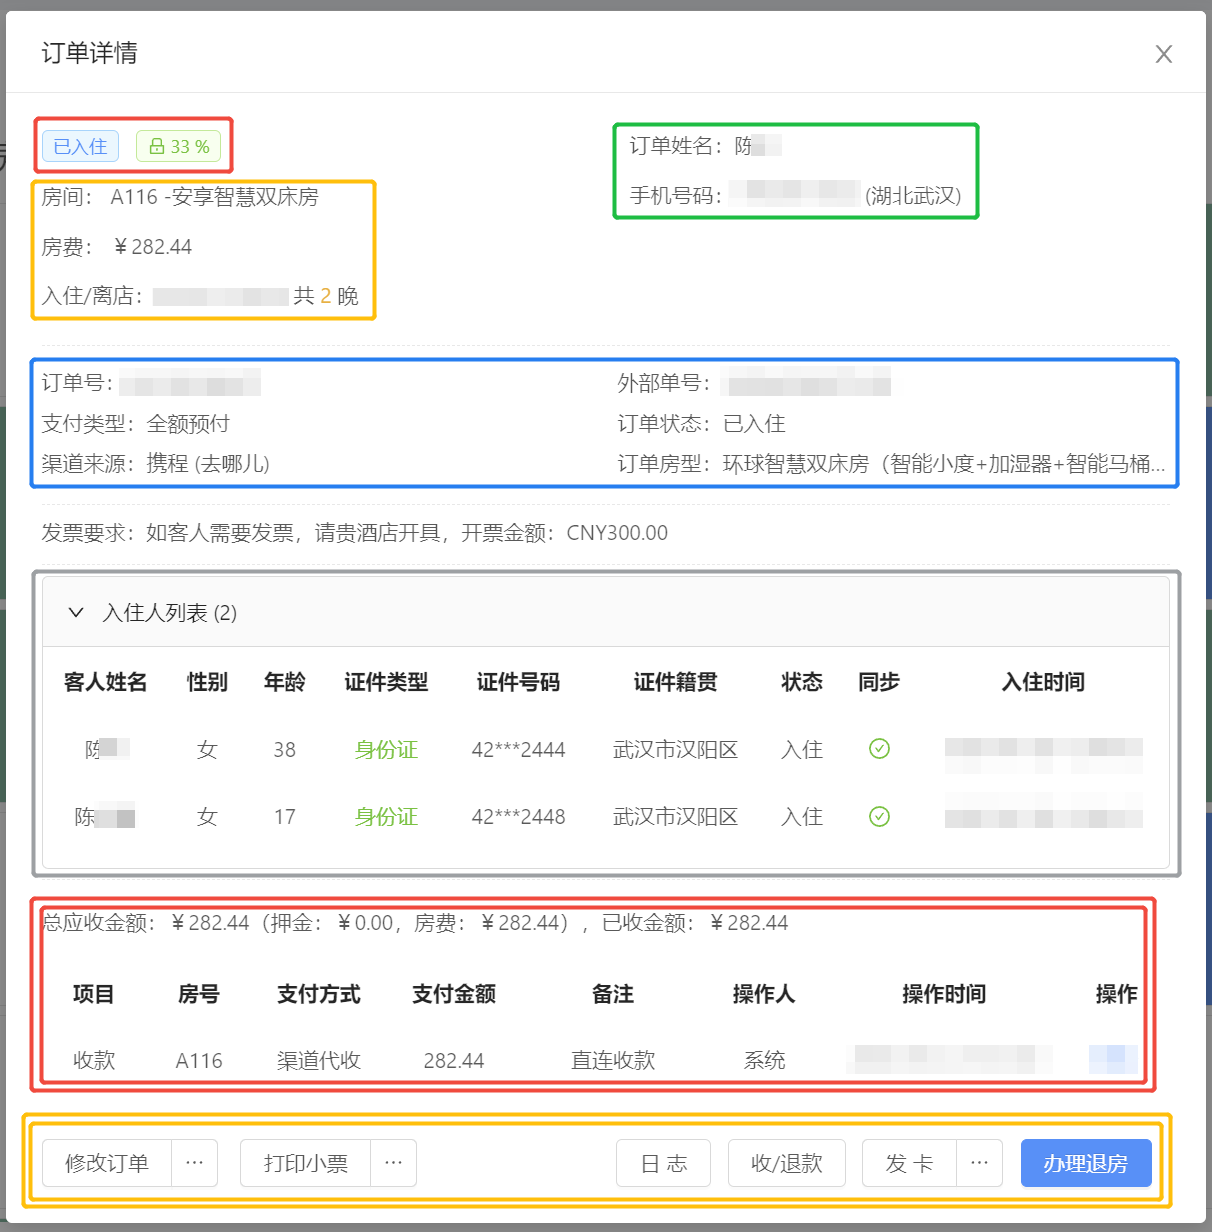This screenshot has height=1232, width=1212.
Task: Click the 收款 item cell
Action: (x=94, y=1060)
